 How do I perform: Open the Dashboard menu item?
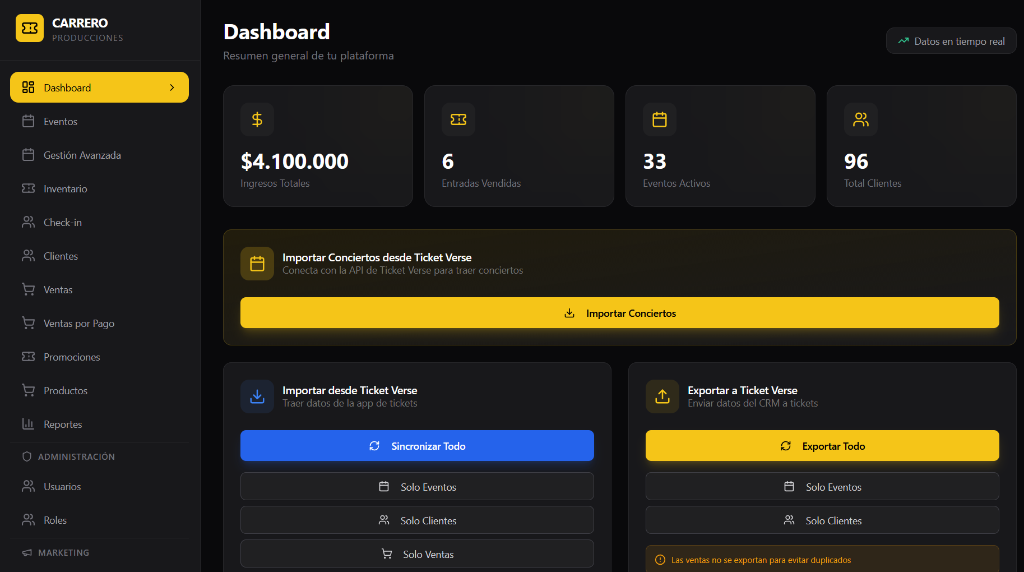(x=99, y=87)
